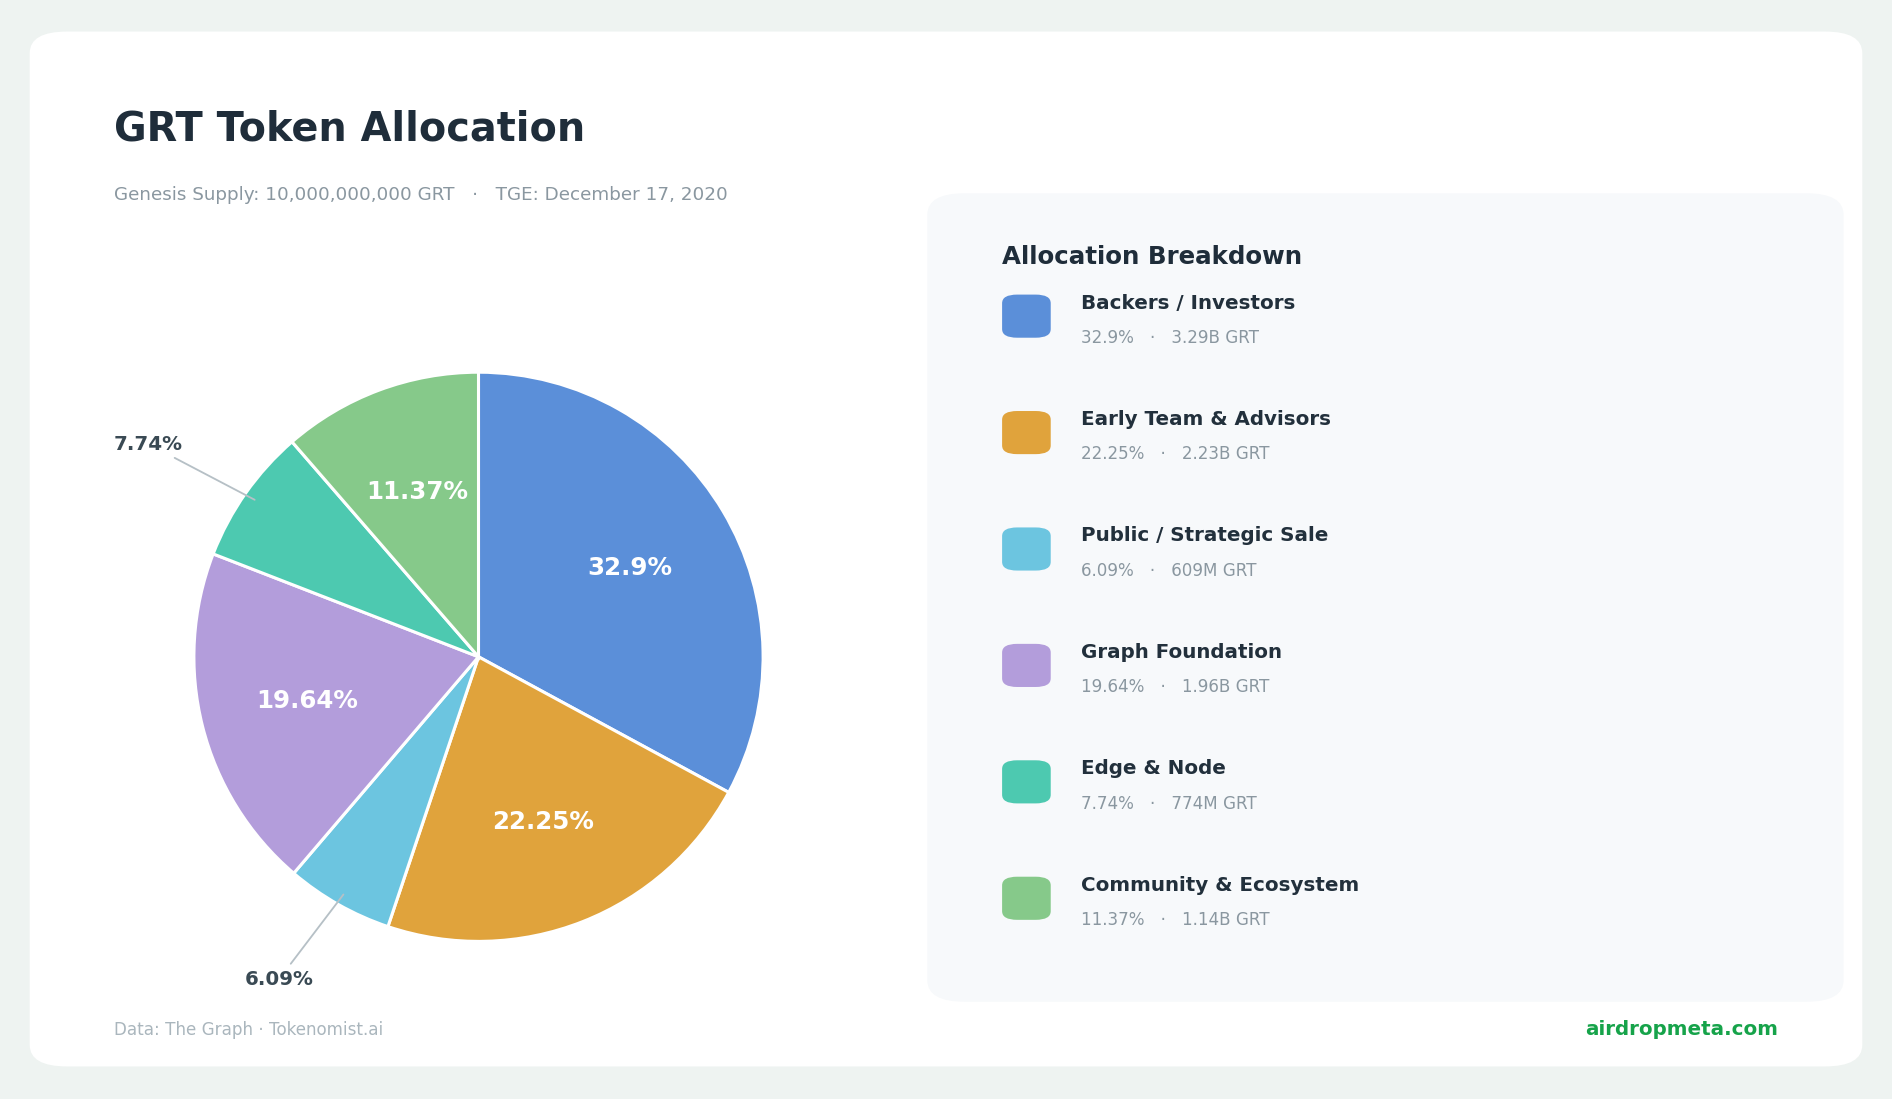Click the teal Edge & Node legend swatch
The width and height of the screenshot is (1892, 1099).
tap(1026, 782)
